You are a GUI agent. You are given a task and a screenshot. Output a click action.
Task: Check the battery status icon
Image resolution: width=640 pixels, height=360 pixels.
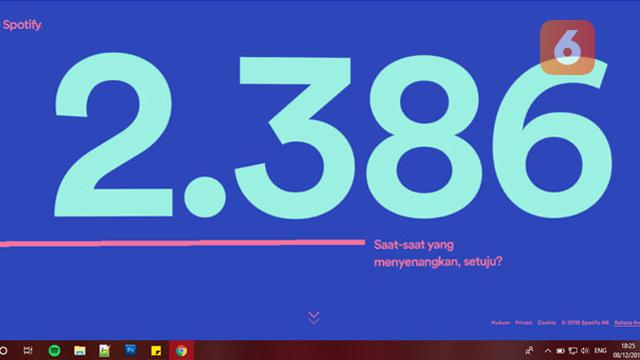click(560, 351)
